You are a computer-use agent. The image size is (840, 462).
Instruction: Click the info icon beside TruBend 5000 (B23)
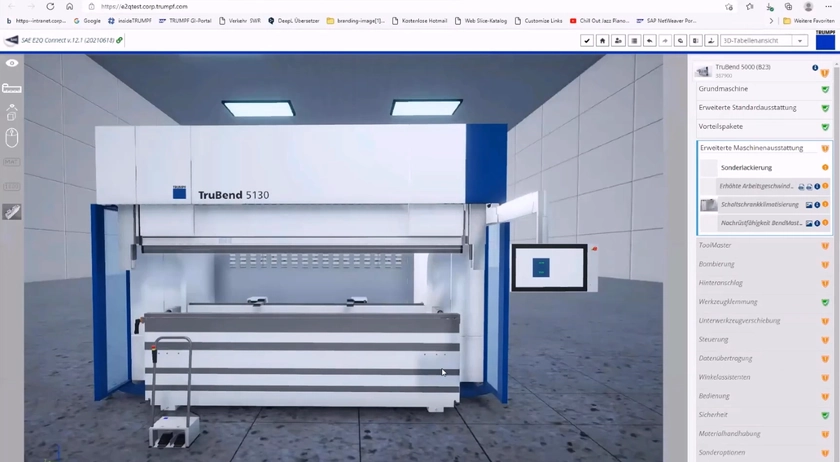tap(815, 68)
